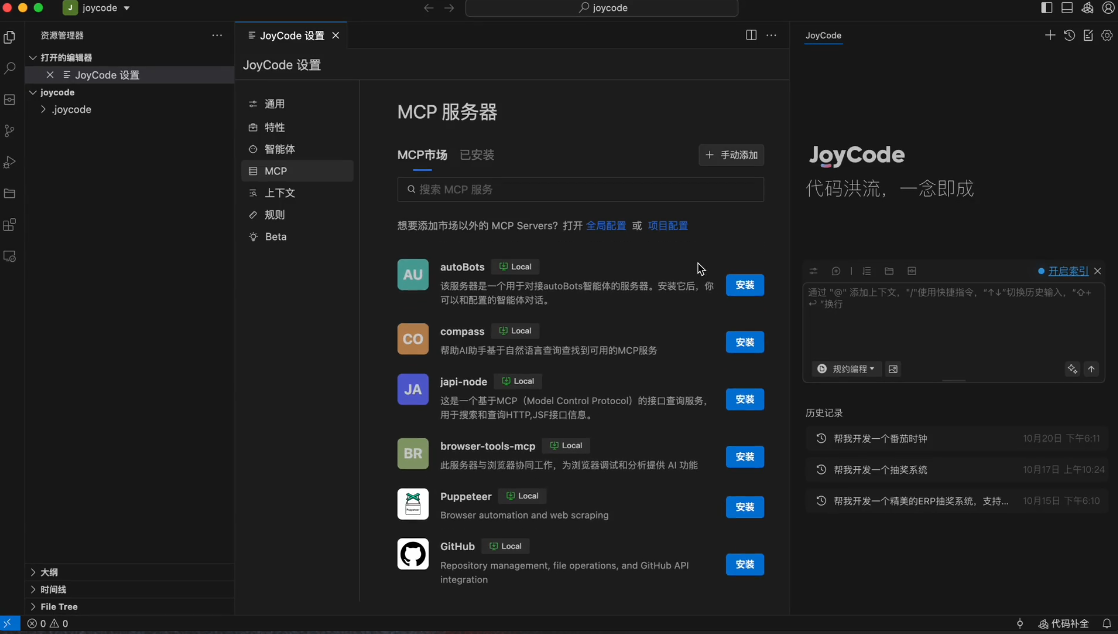Click remote connection icon in status bar
Viewport: 1118px width, 634px height.
9,623
